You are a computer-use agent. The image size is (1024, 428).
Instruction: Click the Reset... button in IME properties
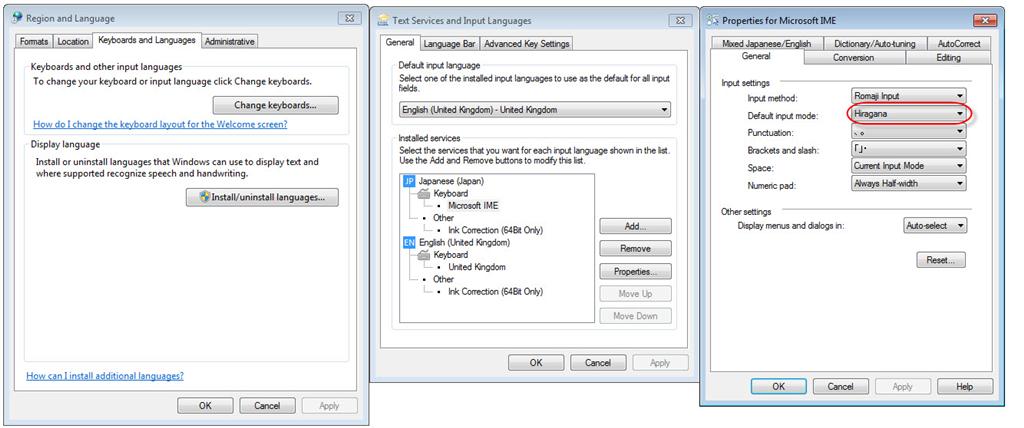[940, 260]
